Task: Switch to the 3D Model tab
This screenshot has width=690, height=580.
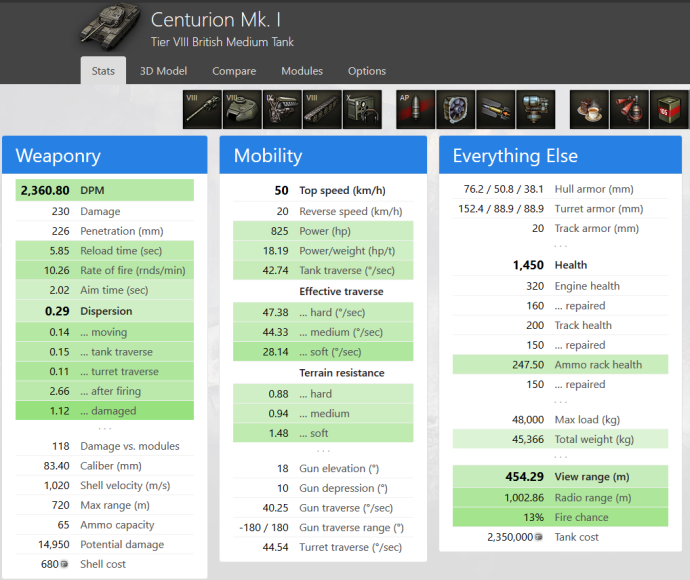Action: [163, 71]
